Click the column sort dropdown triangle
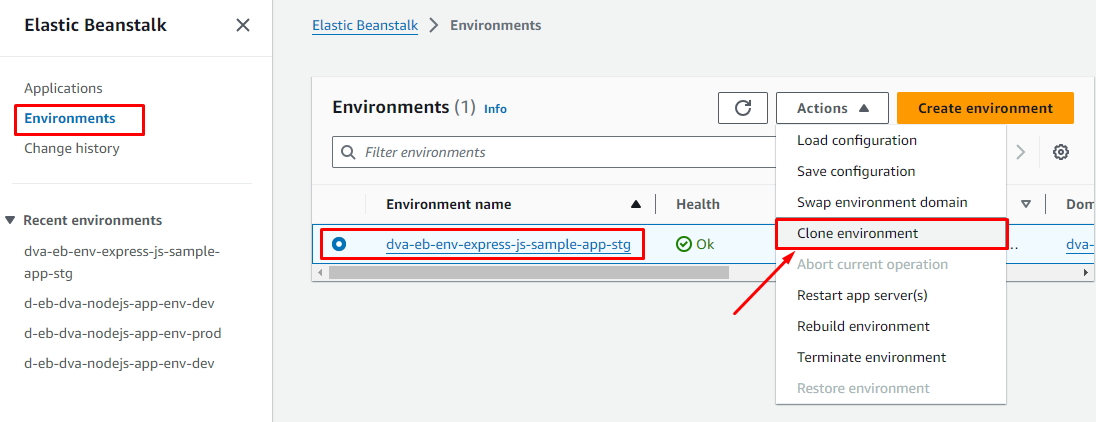This screenshot has height=422, width=1096. [x=1025, y=204]
